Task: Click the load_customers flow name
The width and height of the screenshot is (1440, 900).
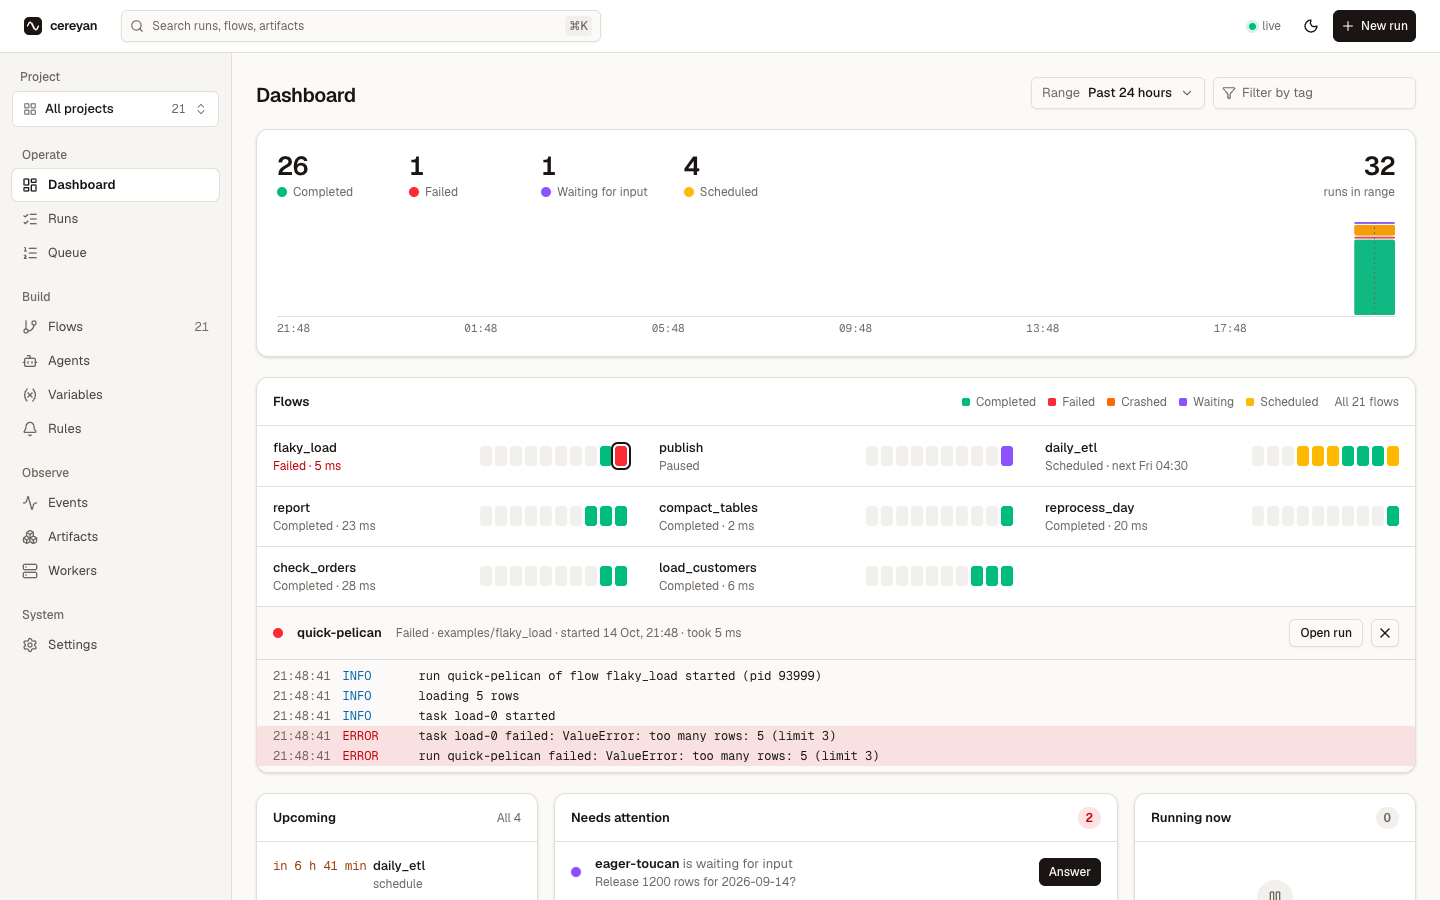Action: 707,568
